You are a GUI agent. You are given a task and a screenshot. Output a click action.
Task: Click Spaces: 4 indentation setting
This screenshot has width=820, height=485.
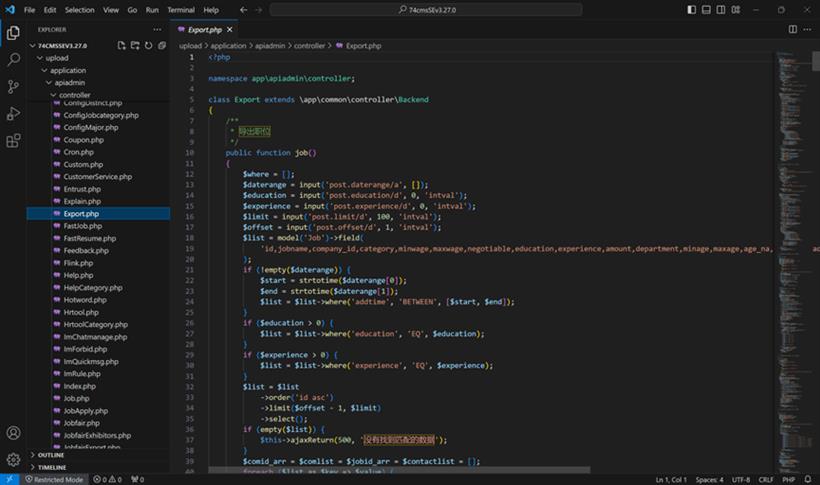click(709, 479)
